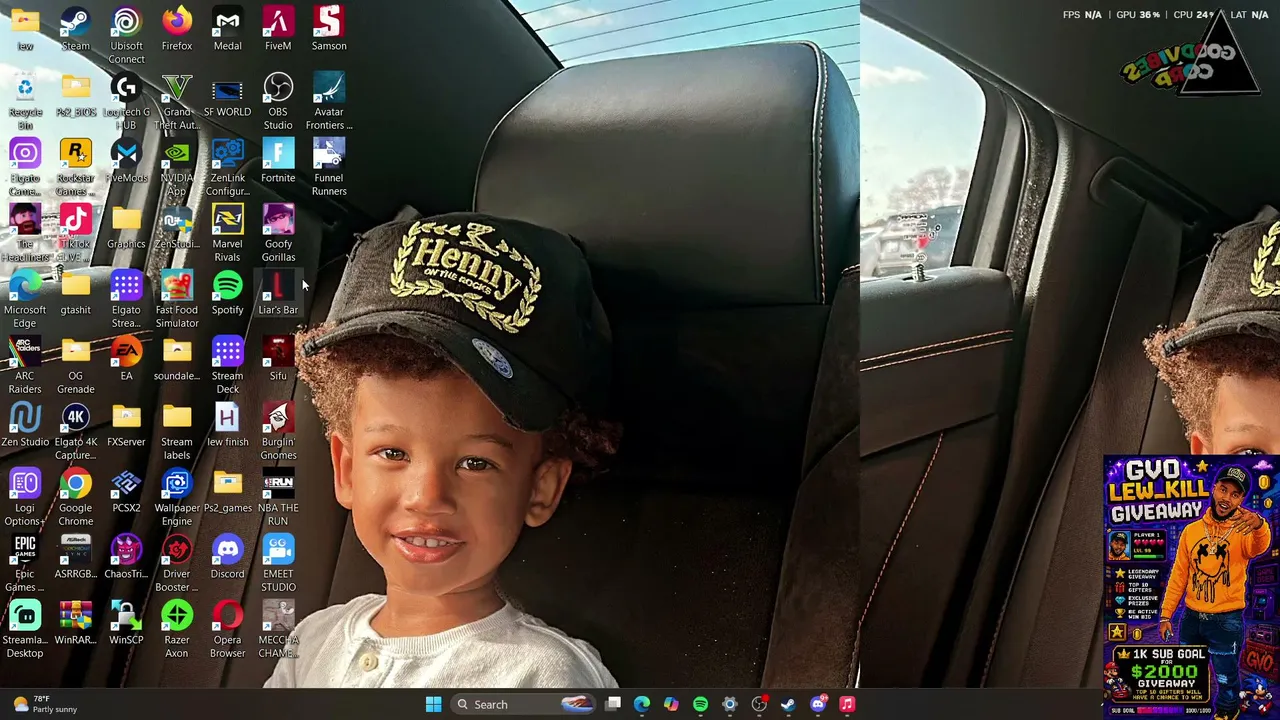The width and height of the screenshot is (1280, 720).
Task: Switch to OBS in the taskbar
Action: [x=759, y=704]
